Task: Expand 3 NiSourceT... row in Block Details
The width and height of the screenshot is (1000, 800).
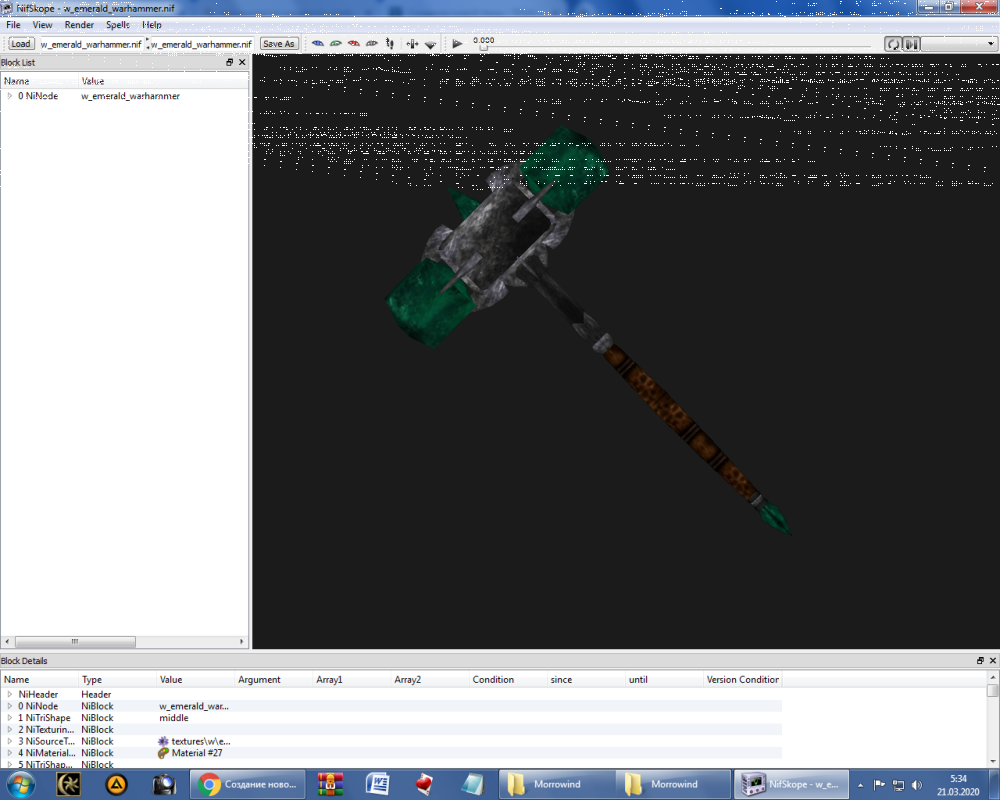Action: [10, 741]
